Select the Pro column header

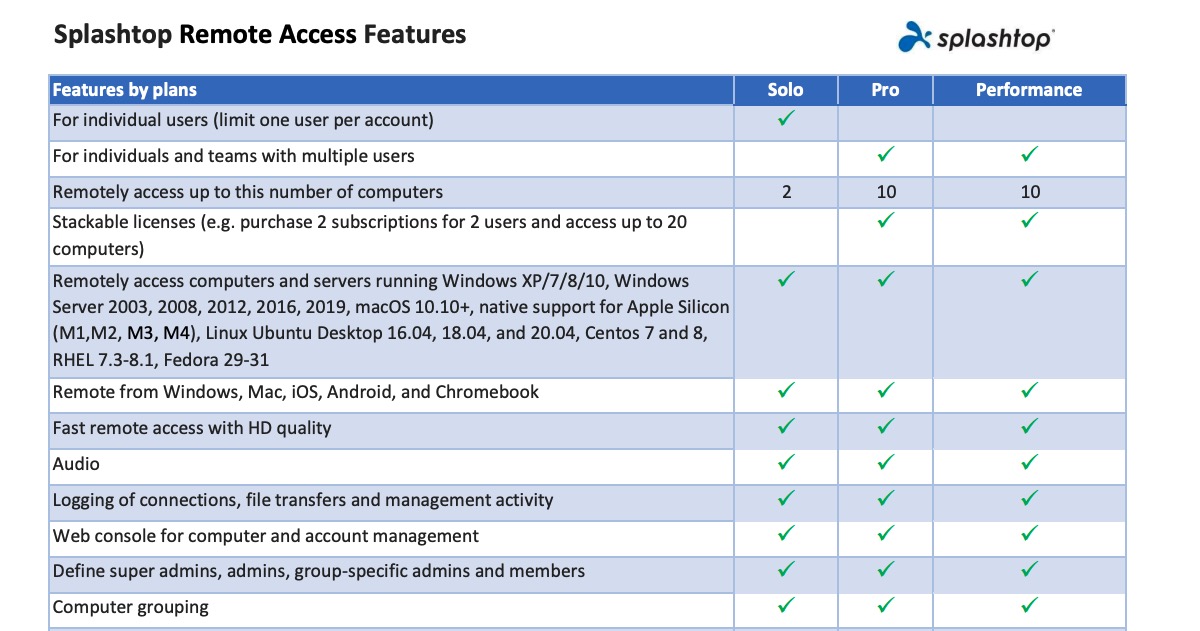pos(884,90)
